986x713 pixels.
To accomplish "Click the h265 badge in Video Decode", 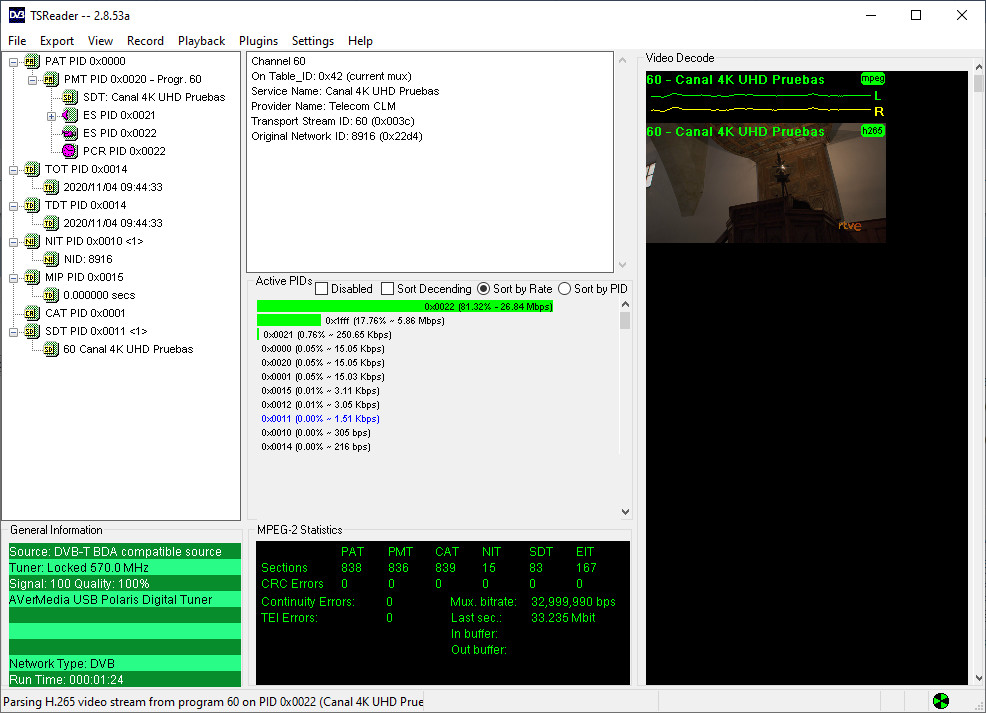I will point(873,131).
